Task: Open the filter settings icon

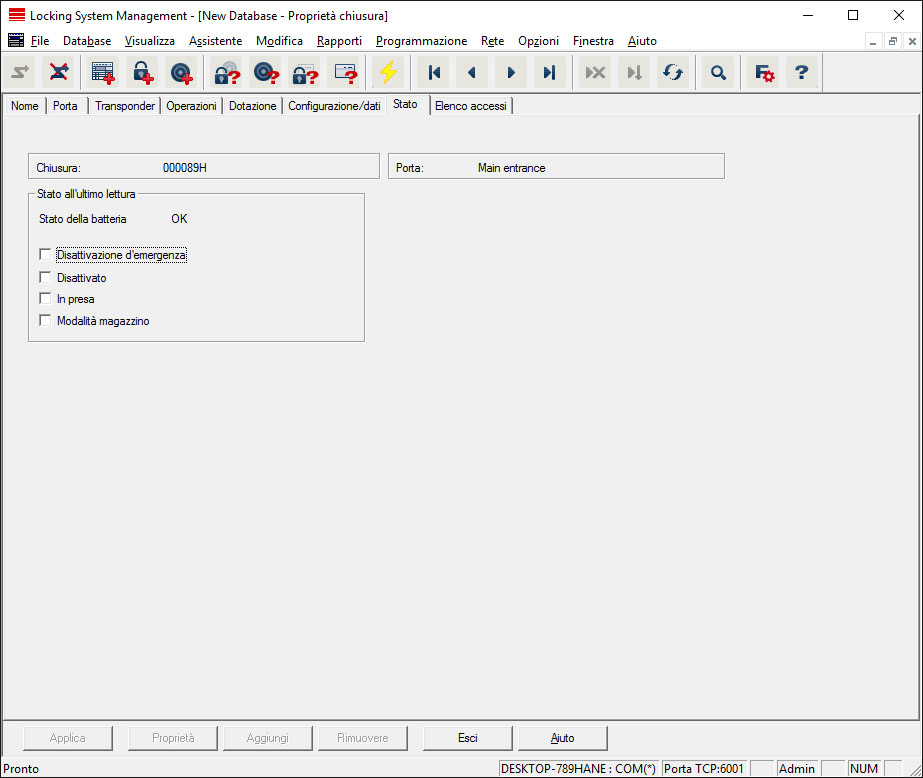Action: point(764,73)
